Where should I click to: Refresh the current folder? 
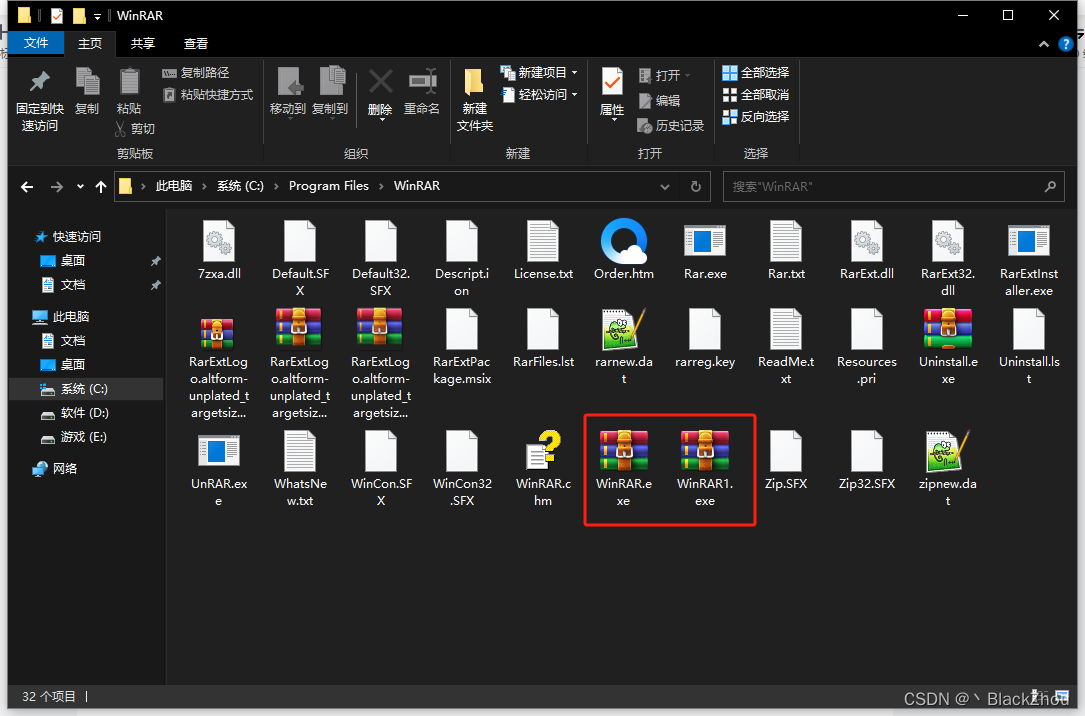[695, 187]
